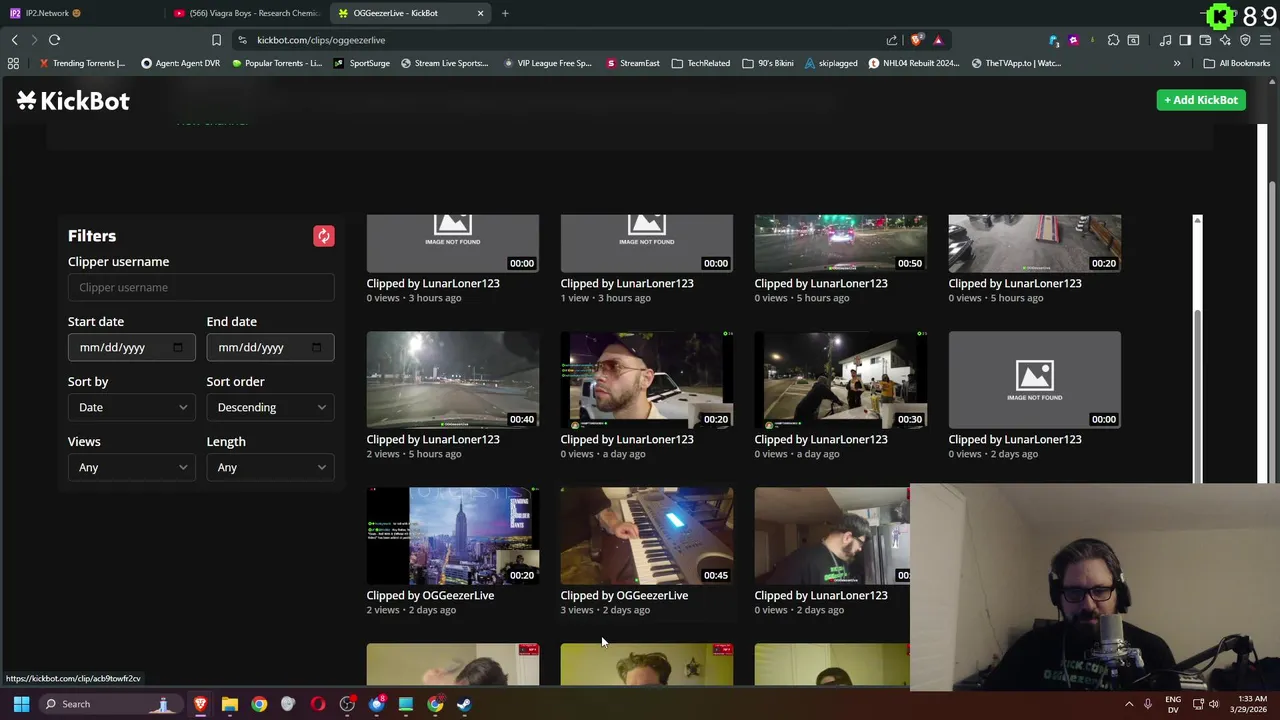
Task: Click the KickBot logo
Action: coord(73,100)
